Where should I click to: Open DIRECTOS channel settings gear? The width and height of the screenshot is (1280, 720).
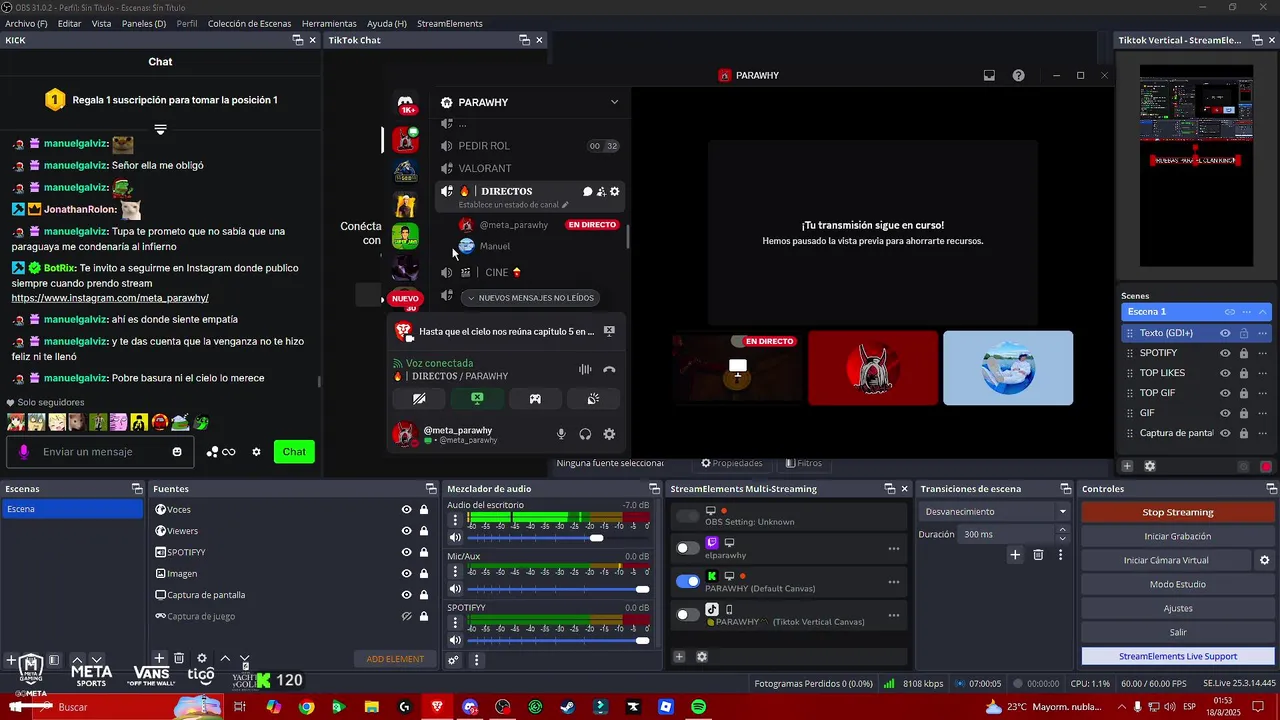(615, 191)
